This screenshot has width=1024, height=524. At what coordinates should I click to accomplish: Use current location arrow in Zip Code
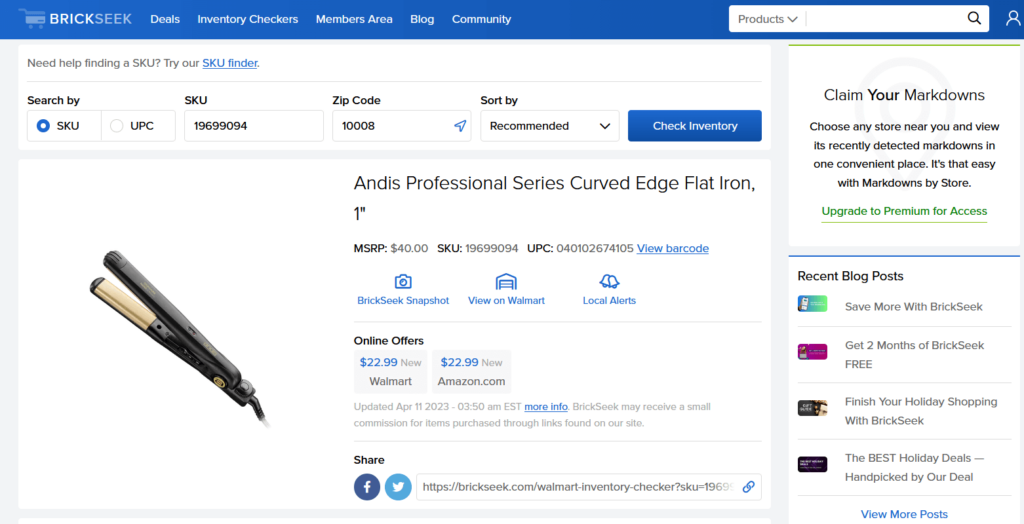point(460,126)
